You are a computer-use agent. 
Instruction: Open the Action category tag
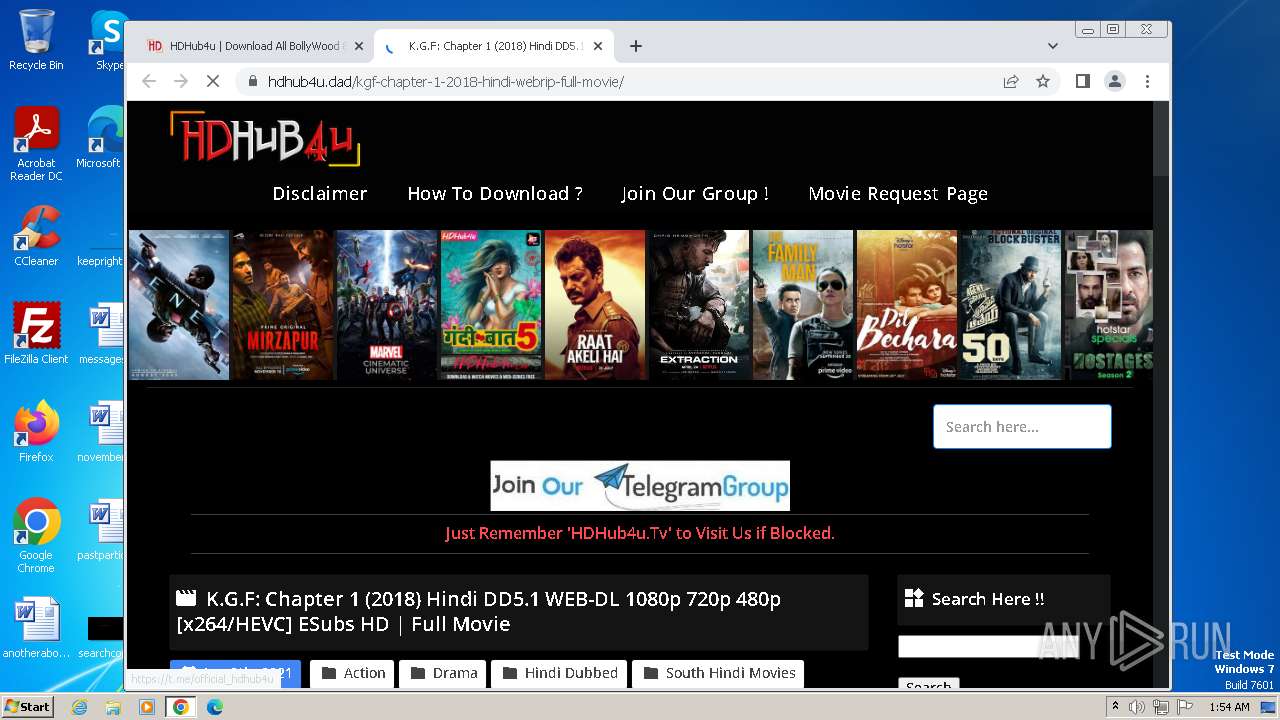(x=354, y=673)
